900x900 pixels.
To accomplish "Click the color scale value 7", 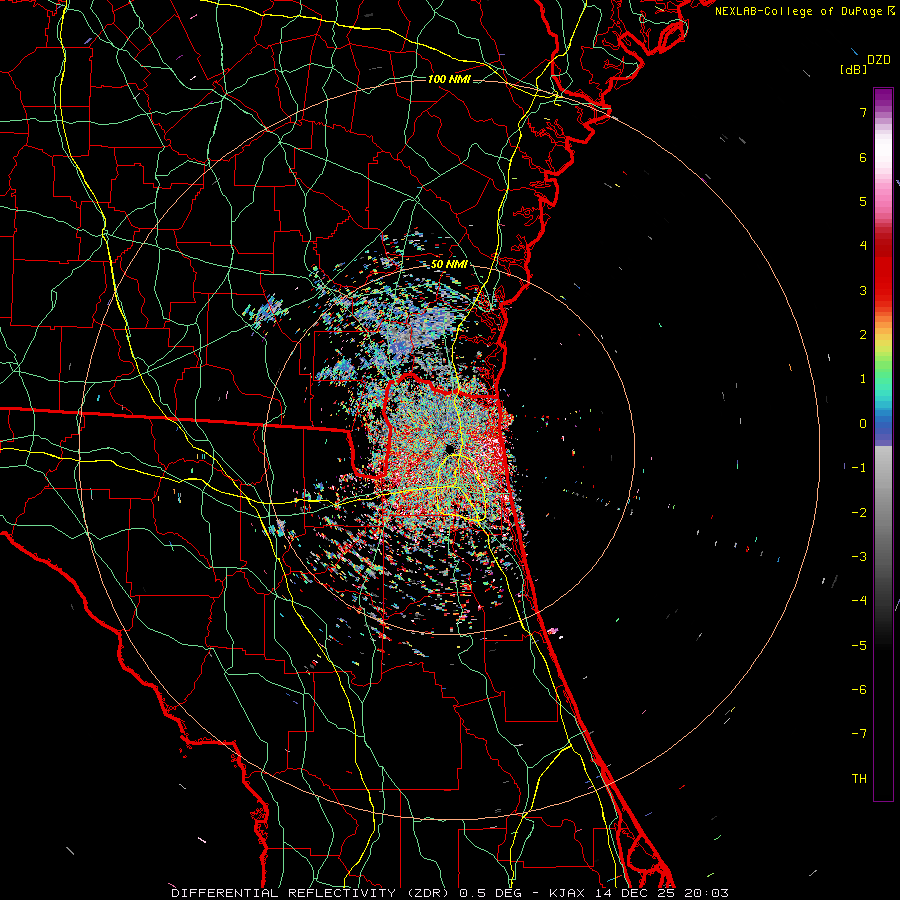I will (863, 112).
